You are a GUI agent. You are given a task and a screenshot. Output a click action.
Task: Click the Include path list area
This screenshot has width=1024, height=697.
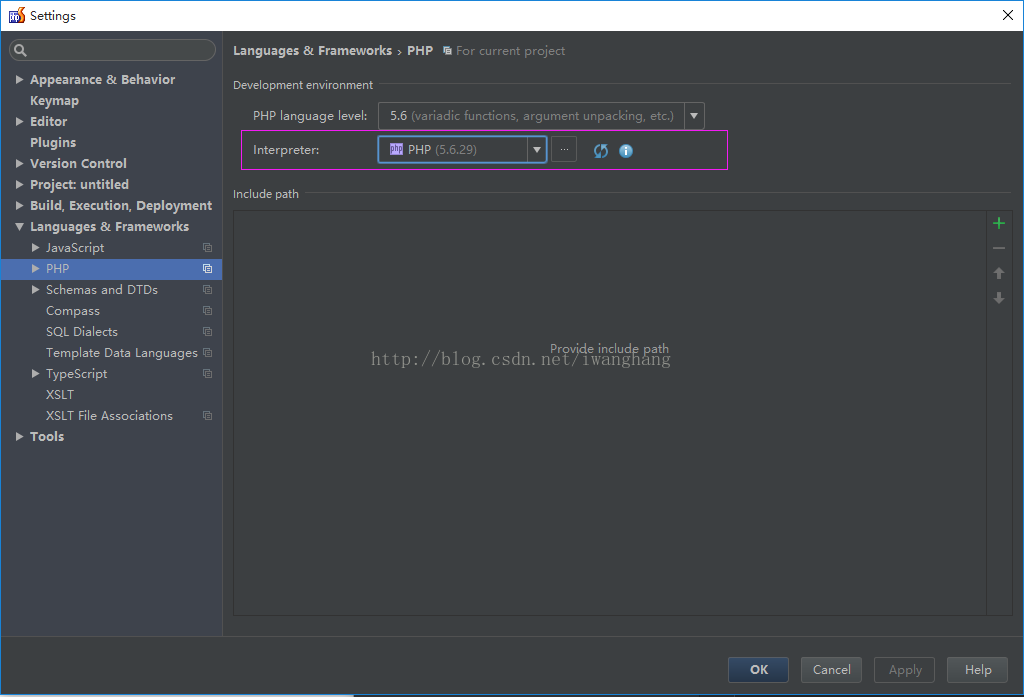(x=609, y=413)
